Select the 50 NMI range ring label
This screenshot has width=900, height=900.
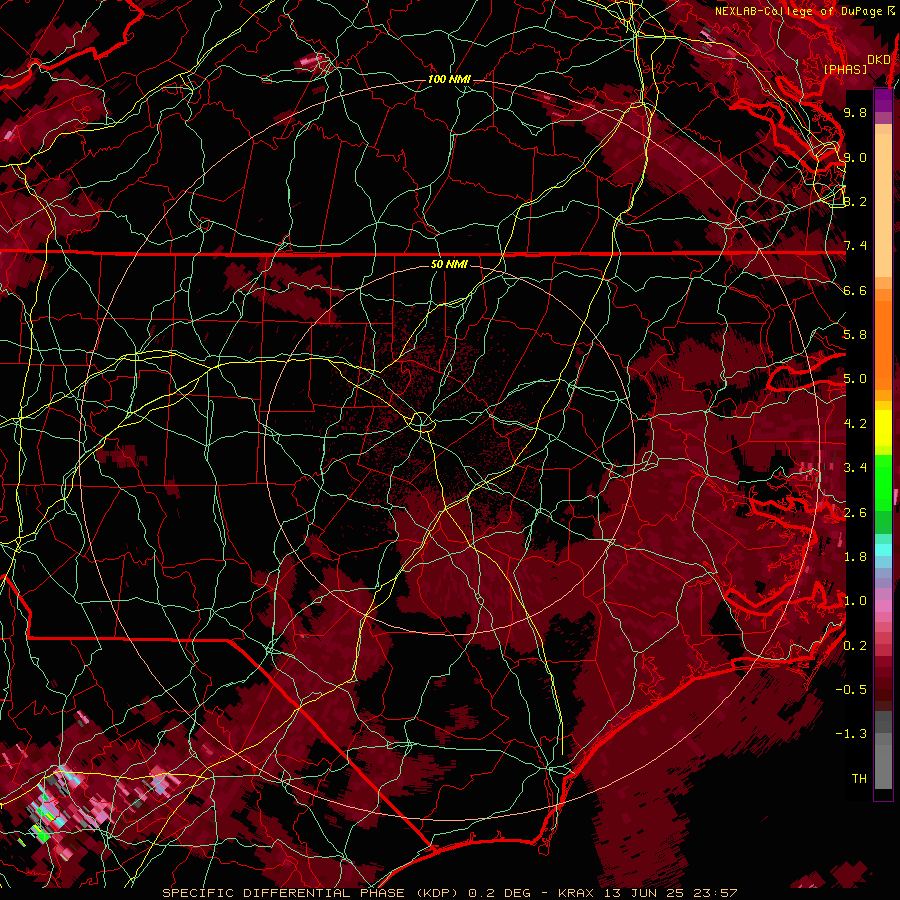[x=449, y=264]
